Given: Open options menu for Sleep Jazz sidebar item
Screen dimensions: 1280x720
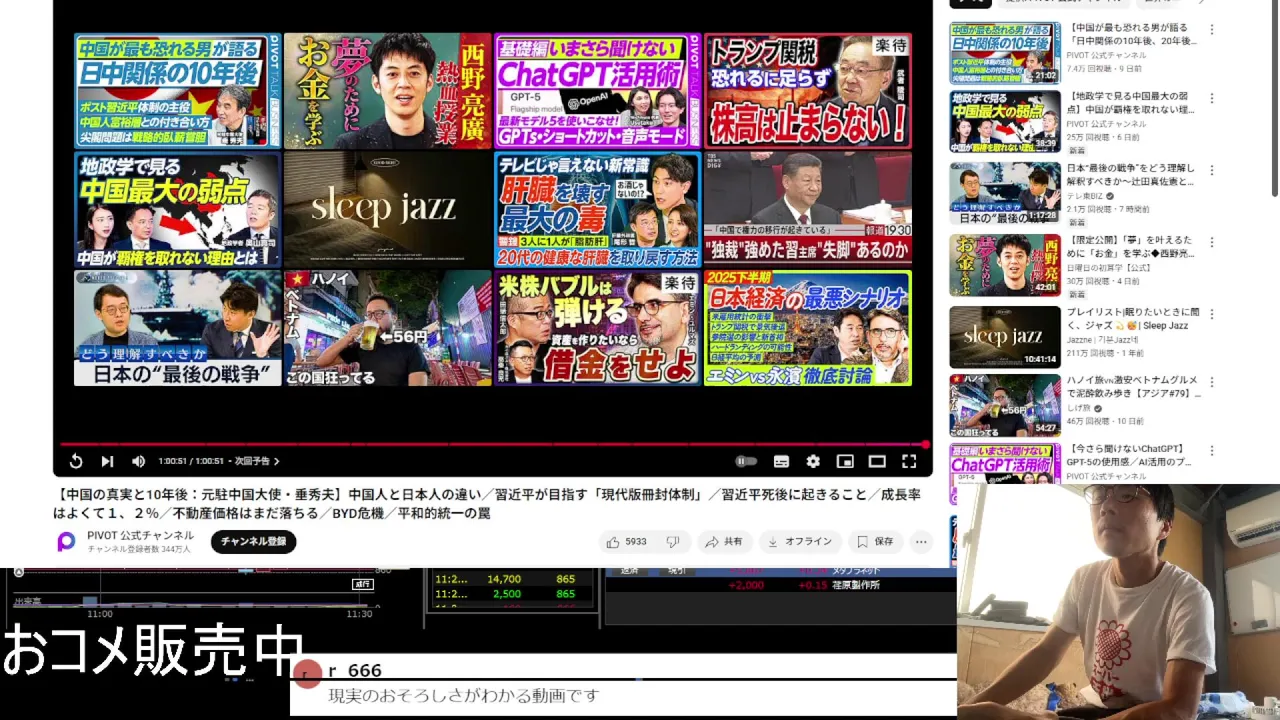Looking at the screenshot, I should (1212, 314).
